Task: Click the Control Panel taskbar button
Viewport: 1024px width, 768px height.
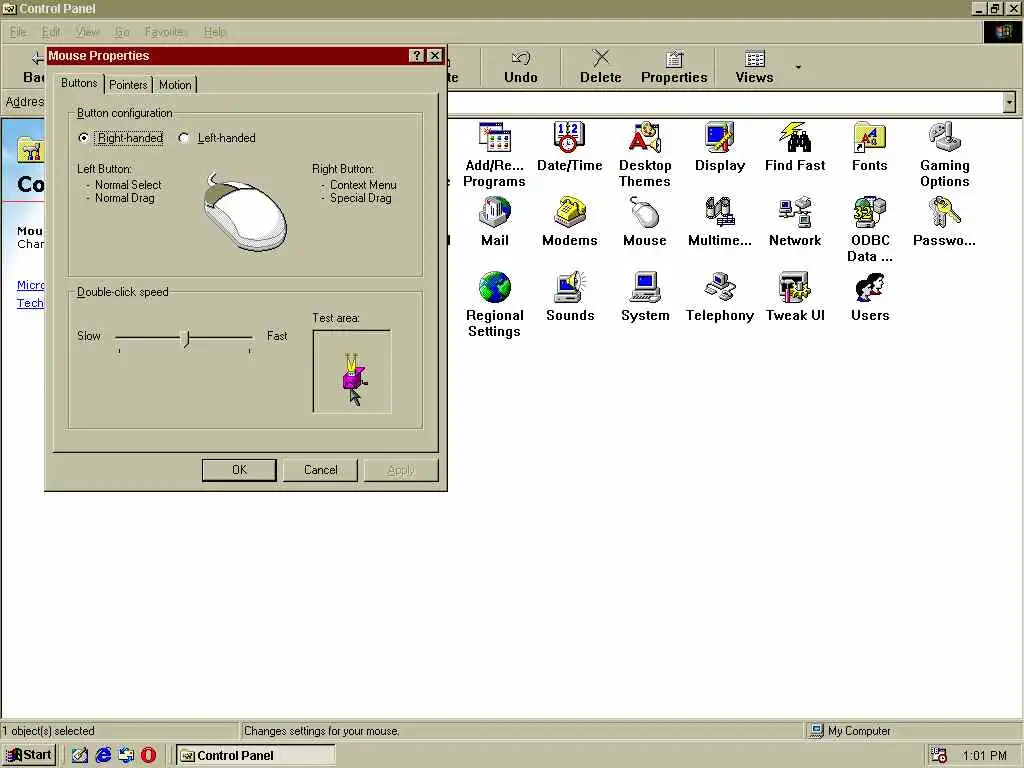Action: tap(255, 756)
